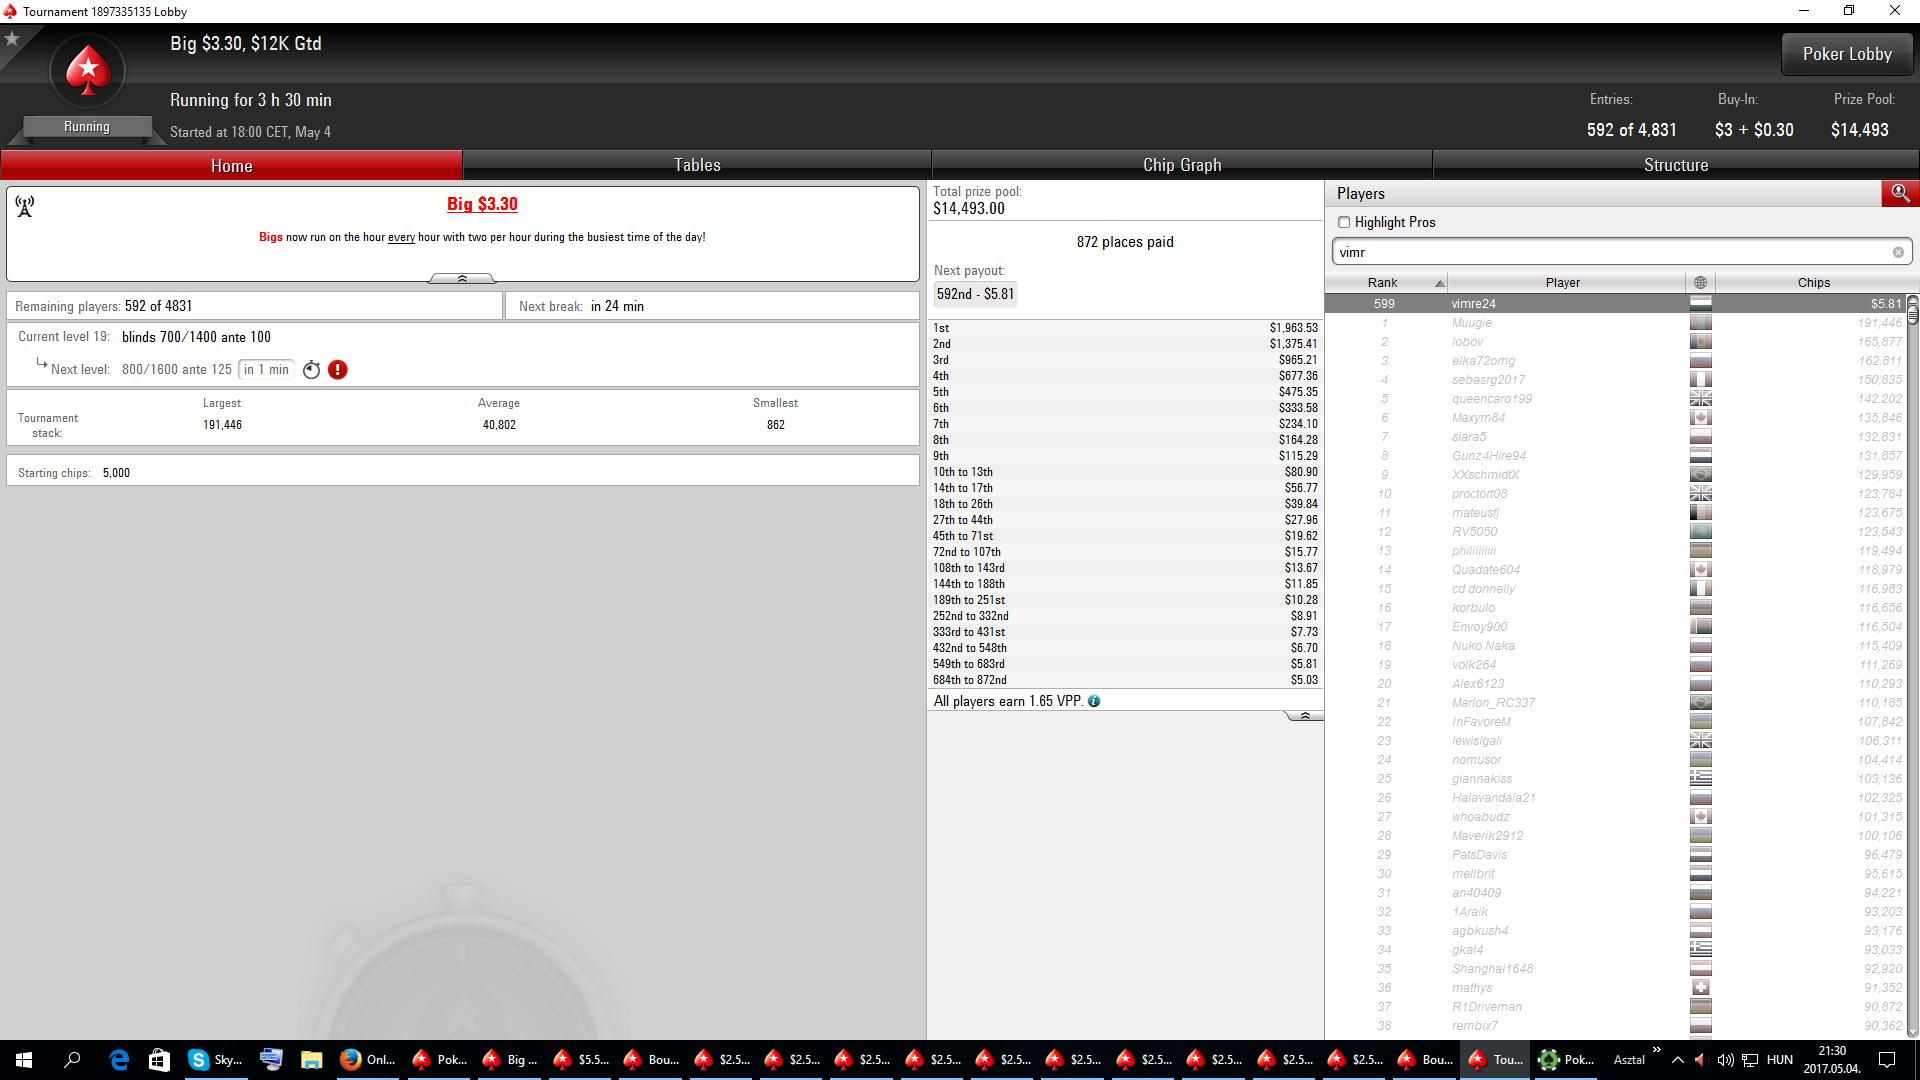Expand the Asztal toolbar overflow chevron

(1656, 1050)
